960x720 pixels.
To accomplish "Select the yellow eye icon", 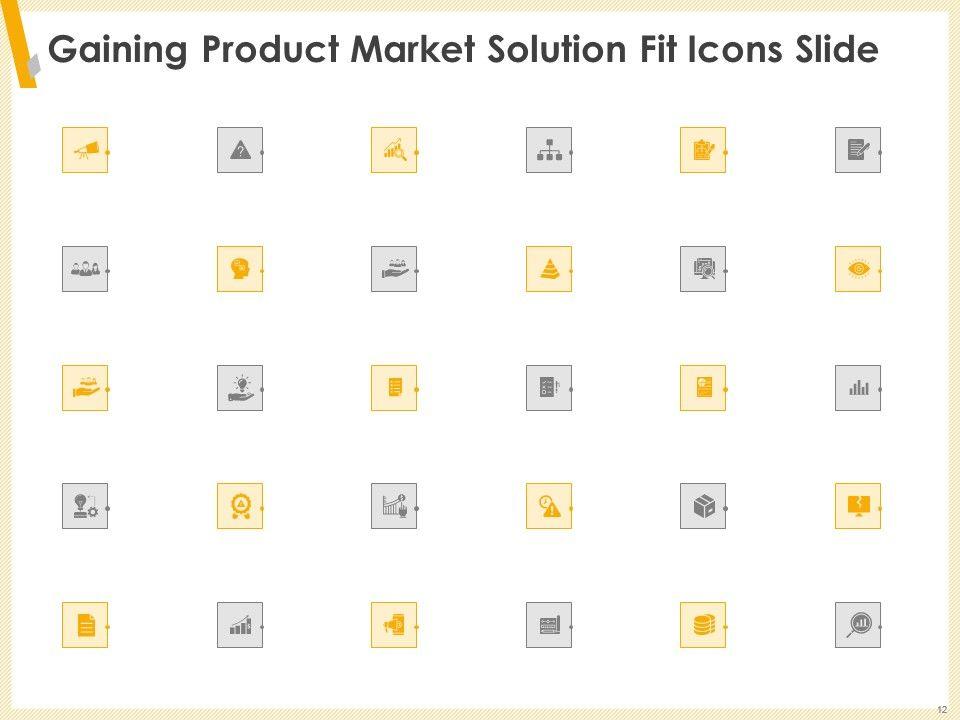I will click(858, 269).
